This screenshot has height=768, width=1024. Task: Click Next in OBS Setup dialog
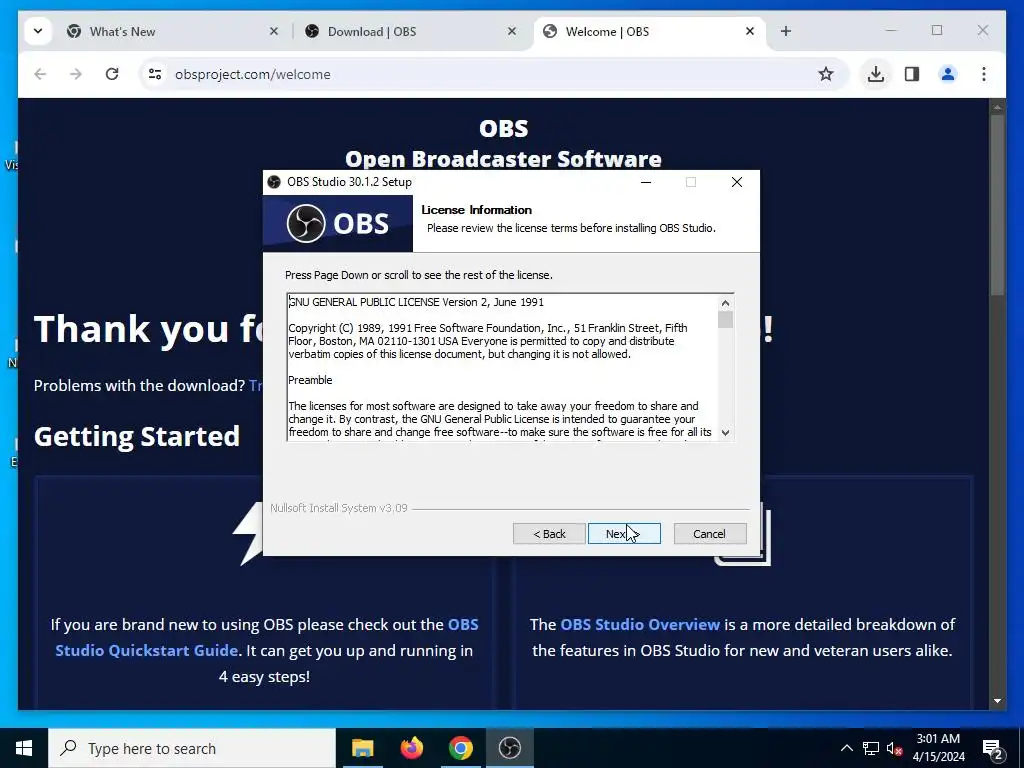624,534
